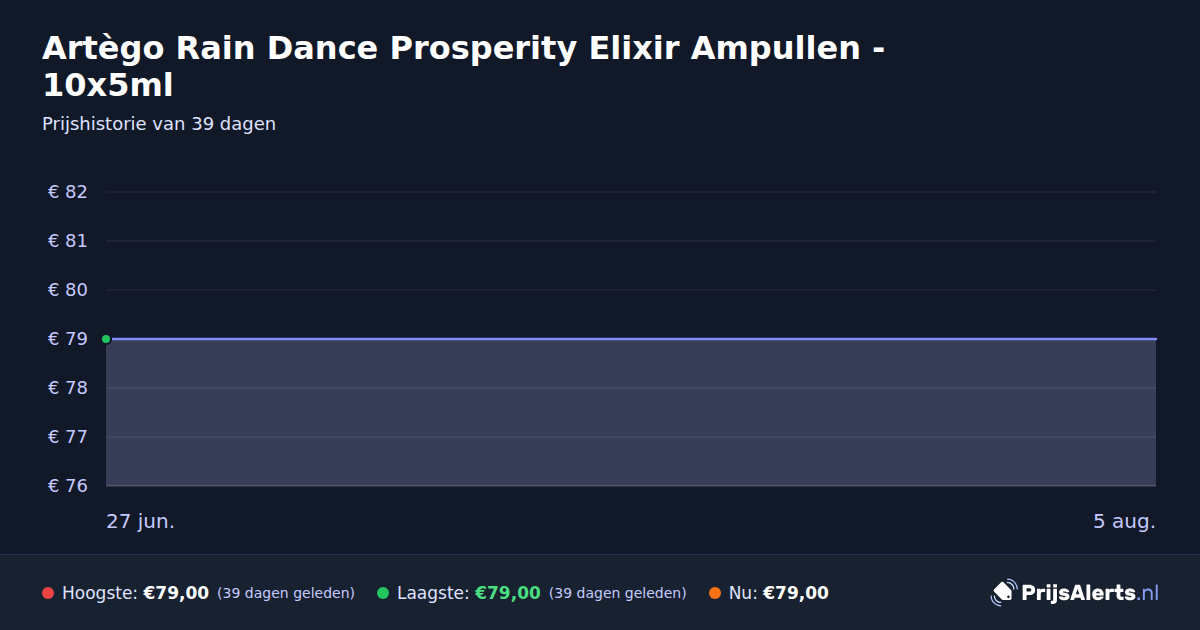Click the € 80 axis label

click(x=68, y=290)
